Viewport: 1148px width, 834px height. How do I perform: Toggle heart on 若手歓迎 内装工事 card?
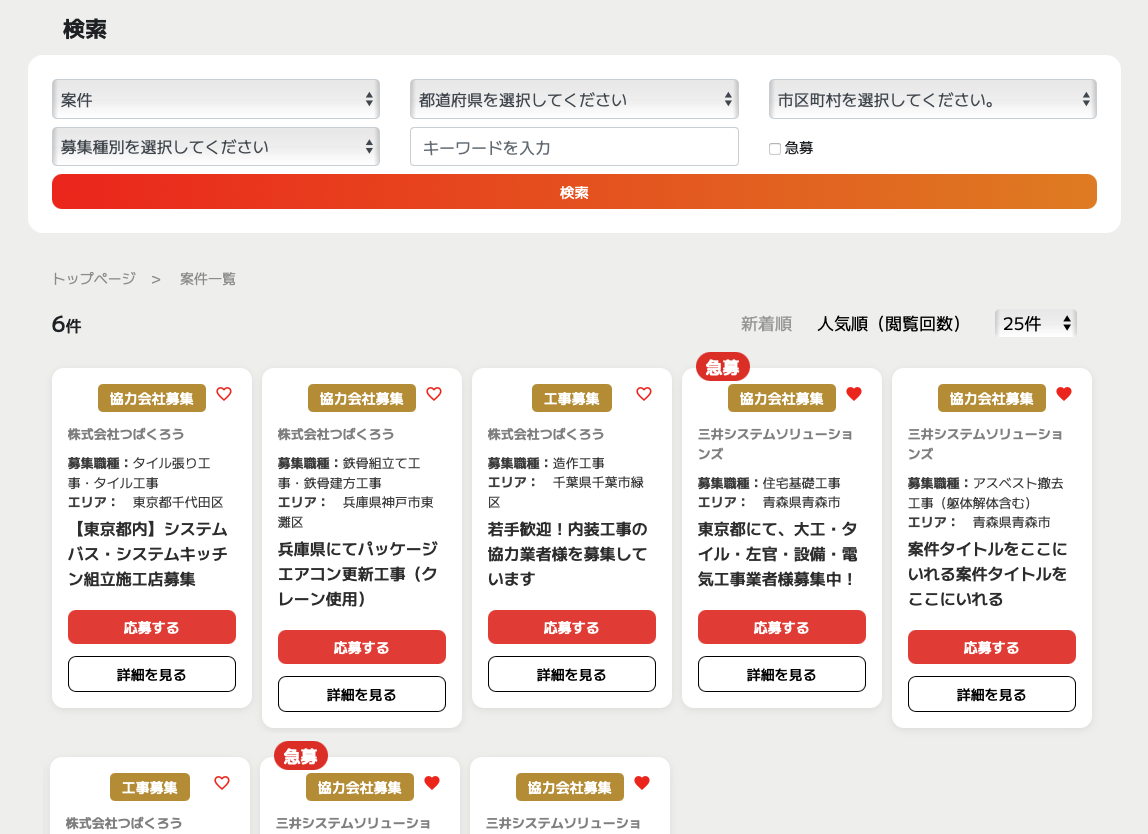[644, 394]
